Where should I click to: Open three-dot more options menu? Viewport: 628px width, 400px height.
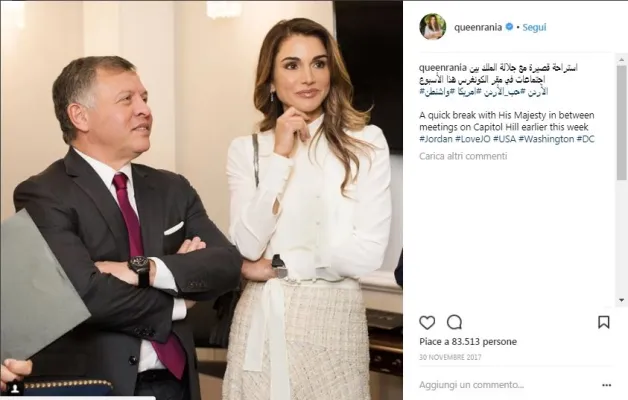pyautogui.click(x=606, y=385)
